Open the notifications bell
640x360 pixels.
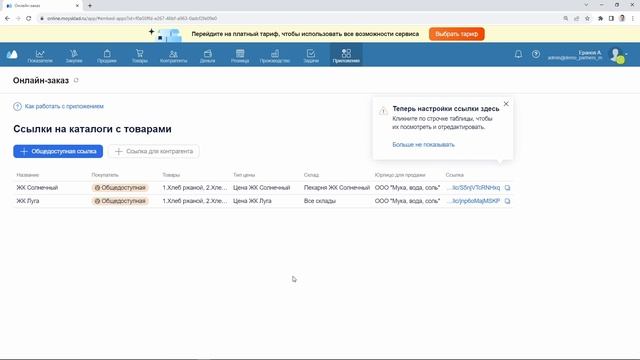click(518, 54)
